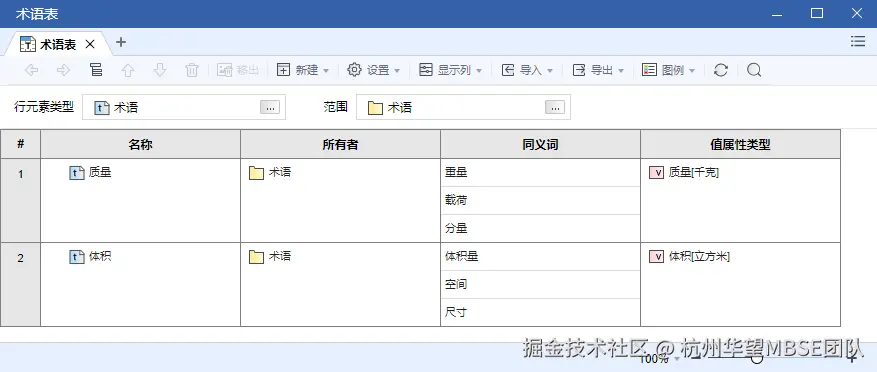This screenshot has height=372, width=877.
Task: Click the 导入 import icon
Action: tap(508, 70)
